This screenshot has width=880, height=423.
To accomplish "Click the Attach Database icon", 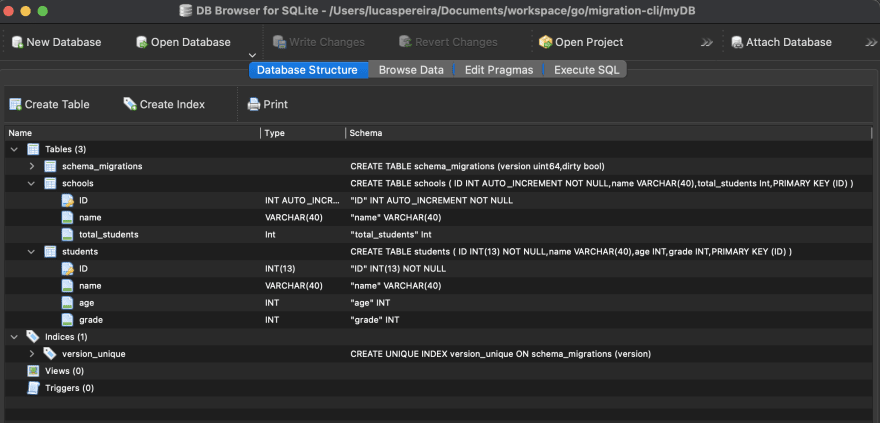I will coord(737,42).
